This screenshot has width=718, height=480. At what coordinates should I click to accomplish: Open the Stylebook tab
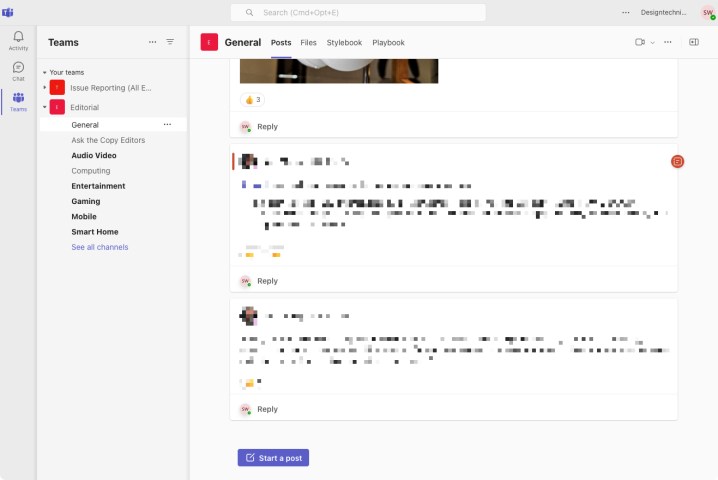(344, 43)
